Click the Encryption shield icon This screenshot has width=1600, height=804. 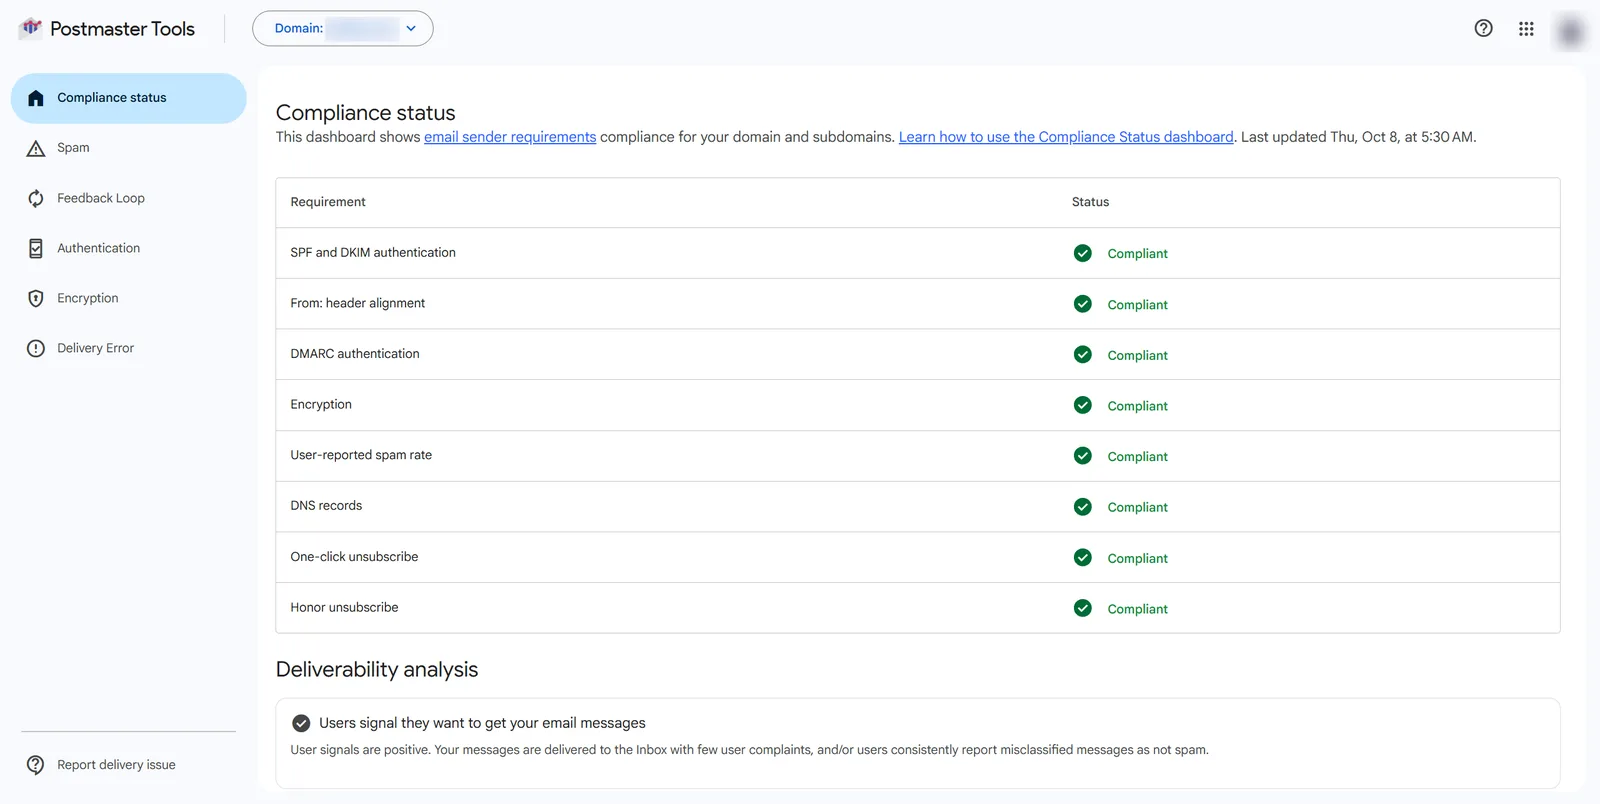click(x=36, y=298)
